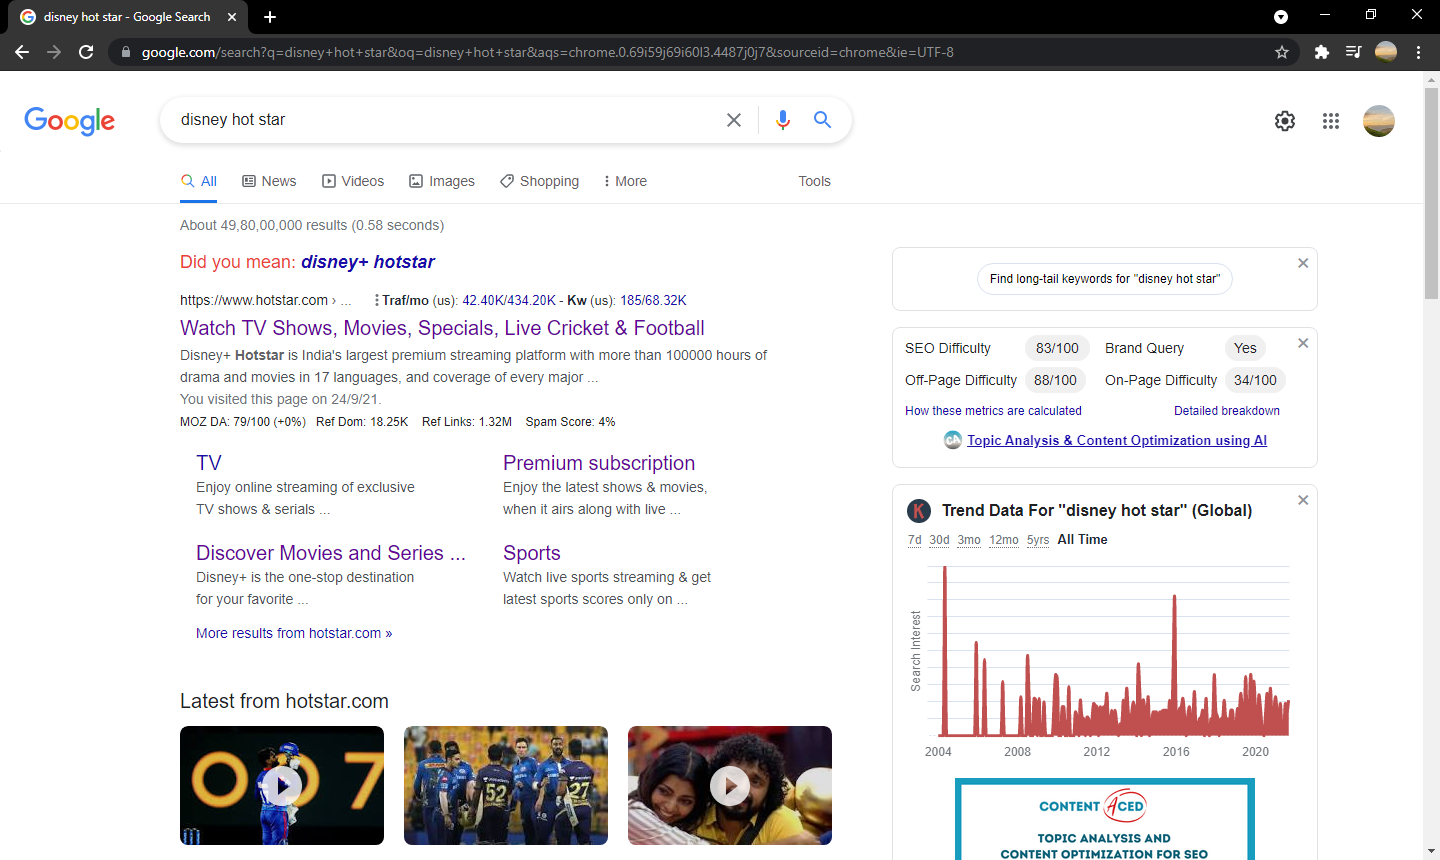Open the search Tools options
Image resolution: width=1440 pixels, height=860 pixels.
814,181
